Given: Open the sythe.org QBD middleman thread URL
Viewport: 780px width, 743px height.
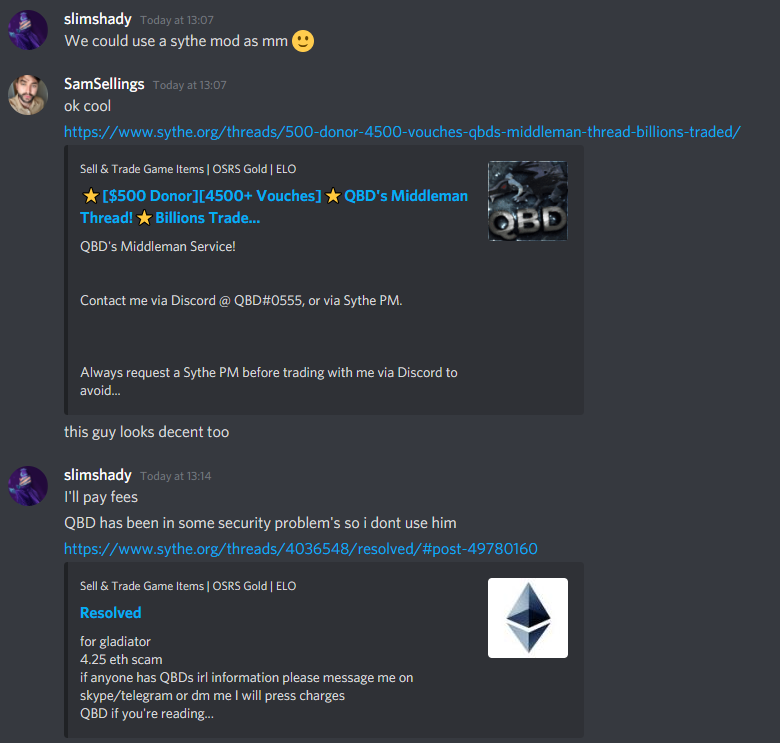Looking at the screenshot, I should point(402,132).
